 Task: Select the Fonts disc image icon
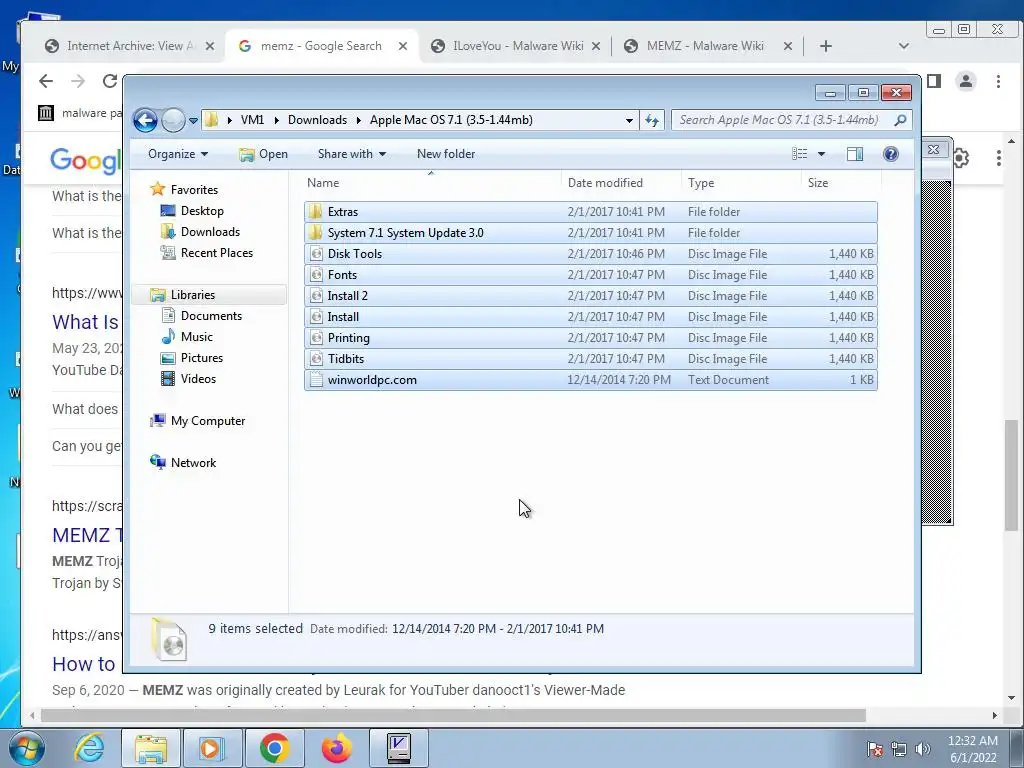click(316, 275)
